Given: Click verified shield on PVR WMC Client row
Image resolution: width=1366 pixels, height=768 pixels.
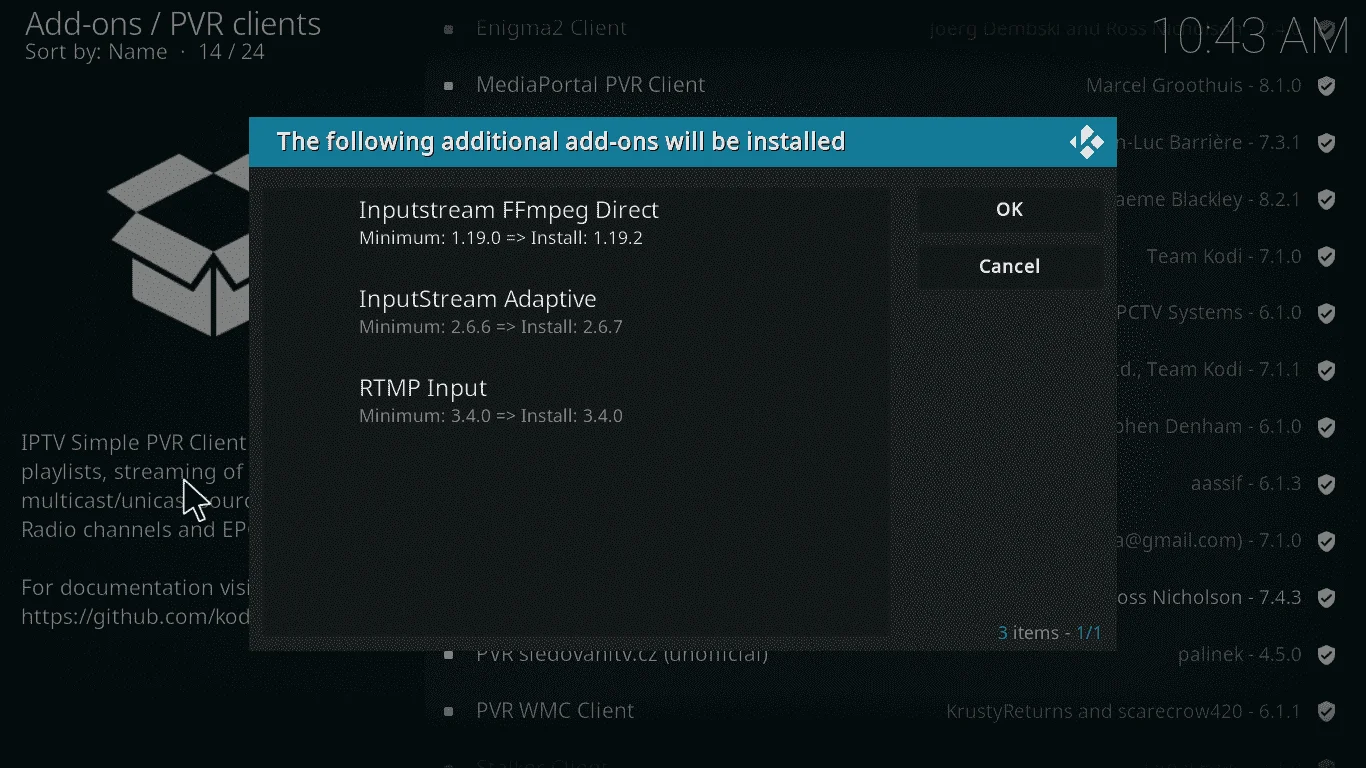Looking at the screenshot, I should (1326, 713).
